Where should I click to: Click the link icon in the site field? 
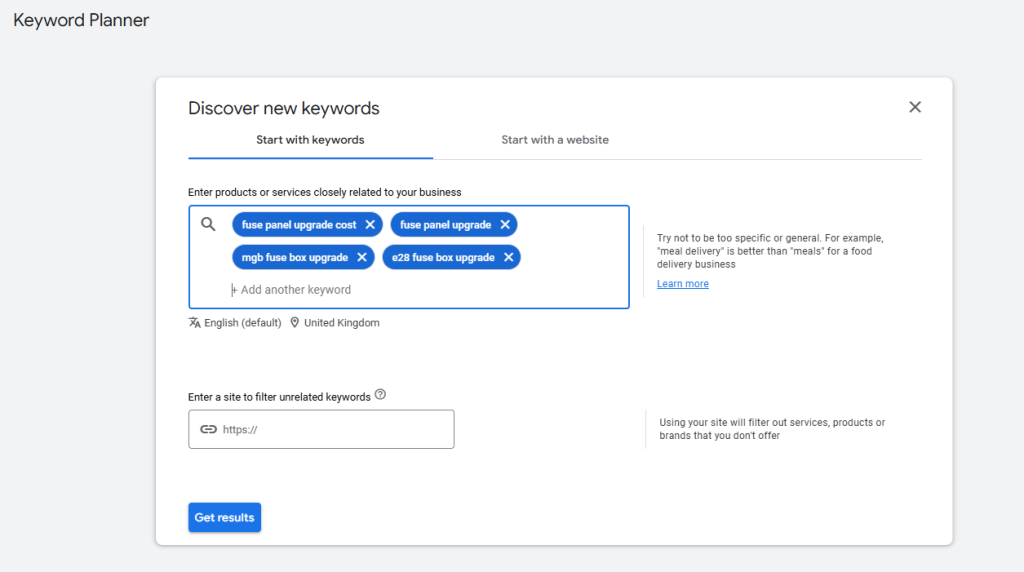208,429
